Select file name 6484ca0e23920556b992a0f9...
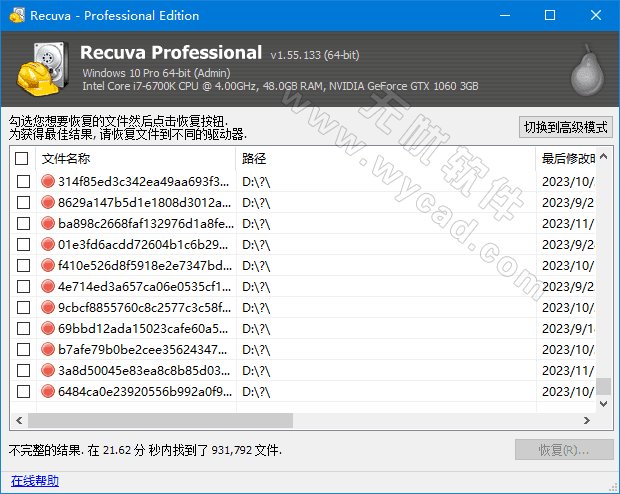 (145, 392)
